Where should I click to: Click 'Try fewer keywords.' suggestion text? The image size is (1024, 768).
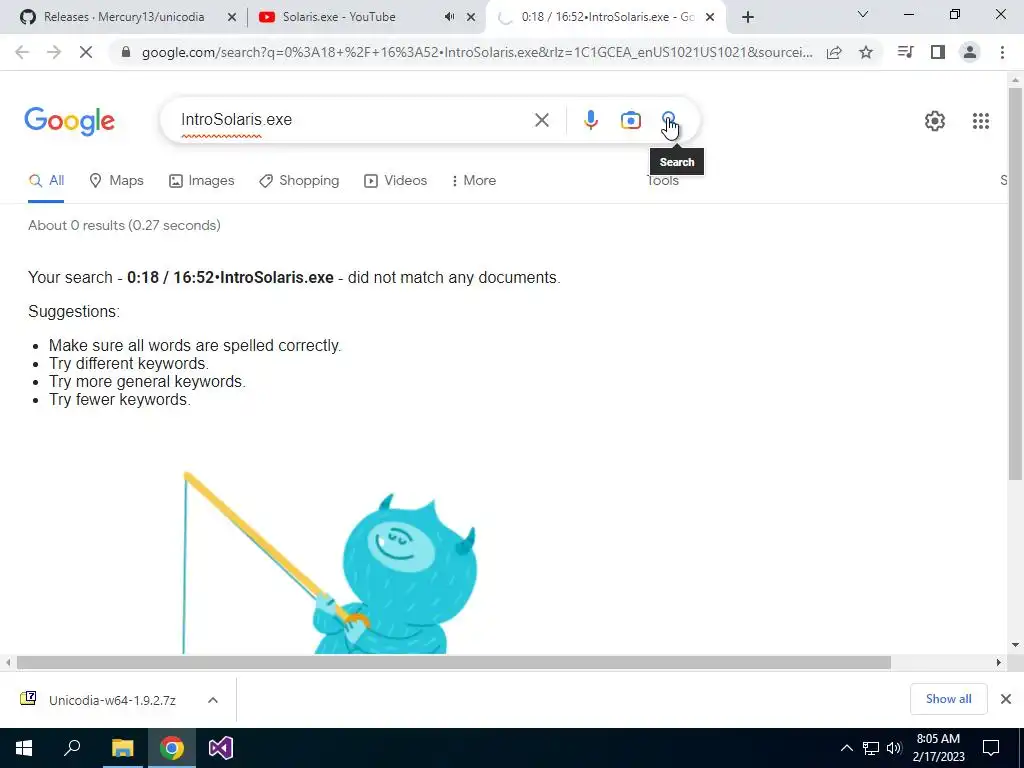pyautogui.click(x=120, y=400)
